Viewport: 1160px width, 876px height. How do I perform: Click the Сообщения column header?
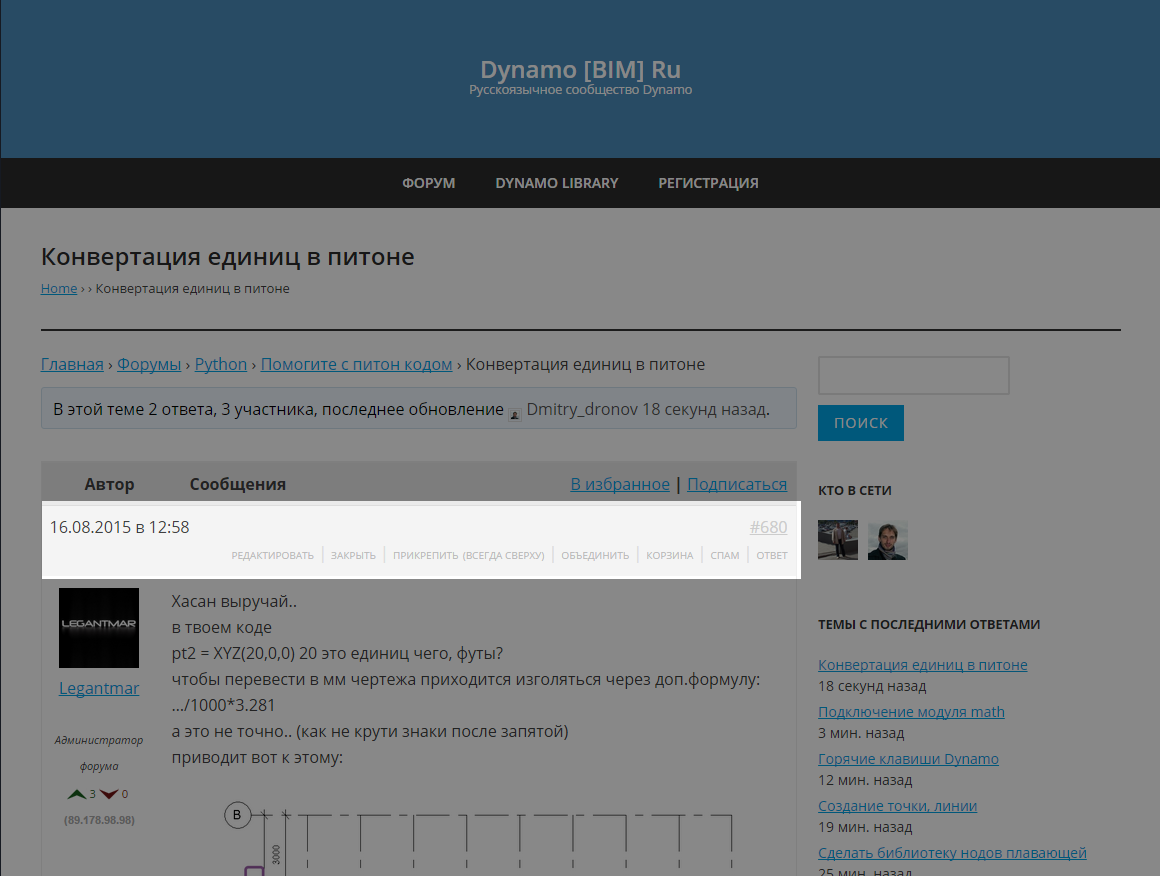click(x=237, y=484)
